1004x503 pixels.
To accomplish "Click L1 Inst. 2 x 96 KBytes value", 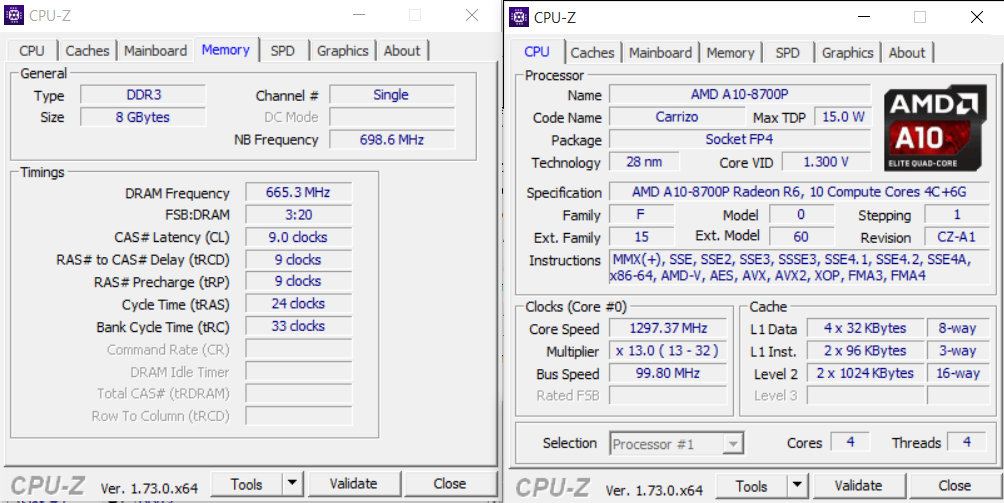I will click(865, 351).
